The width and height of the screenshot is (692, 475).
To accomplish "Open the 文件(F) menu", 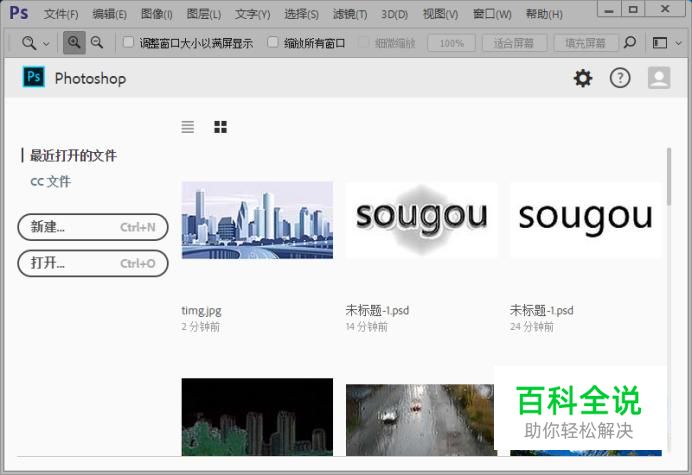I will click(x=61, y=14).
